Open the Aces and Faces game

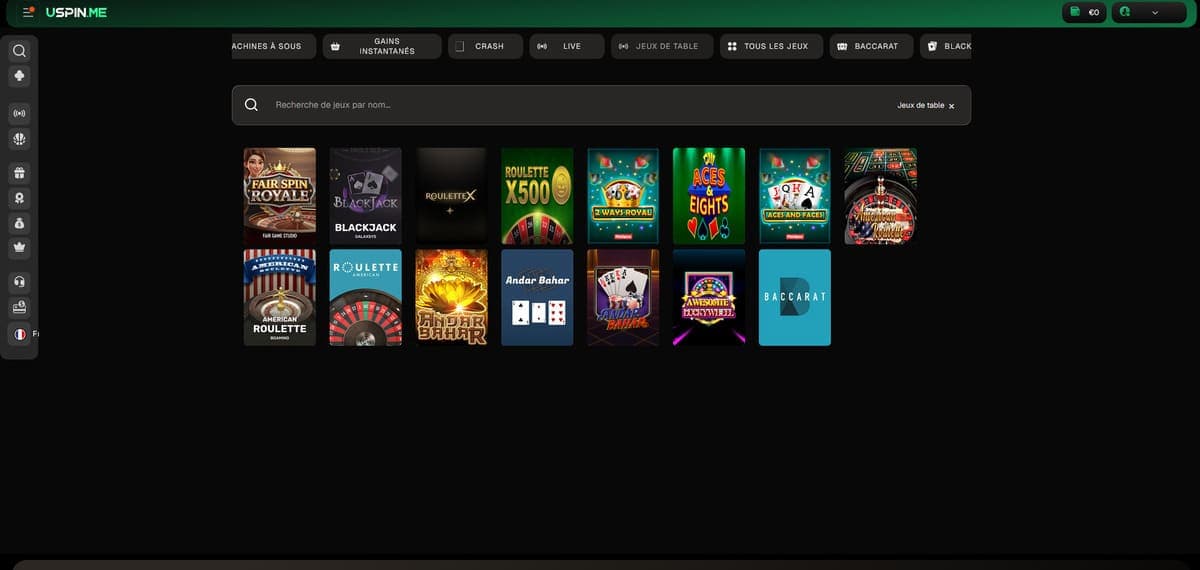795,196
